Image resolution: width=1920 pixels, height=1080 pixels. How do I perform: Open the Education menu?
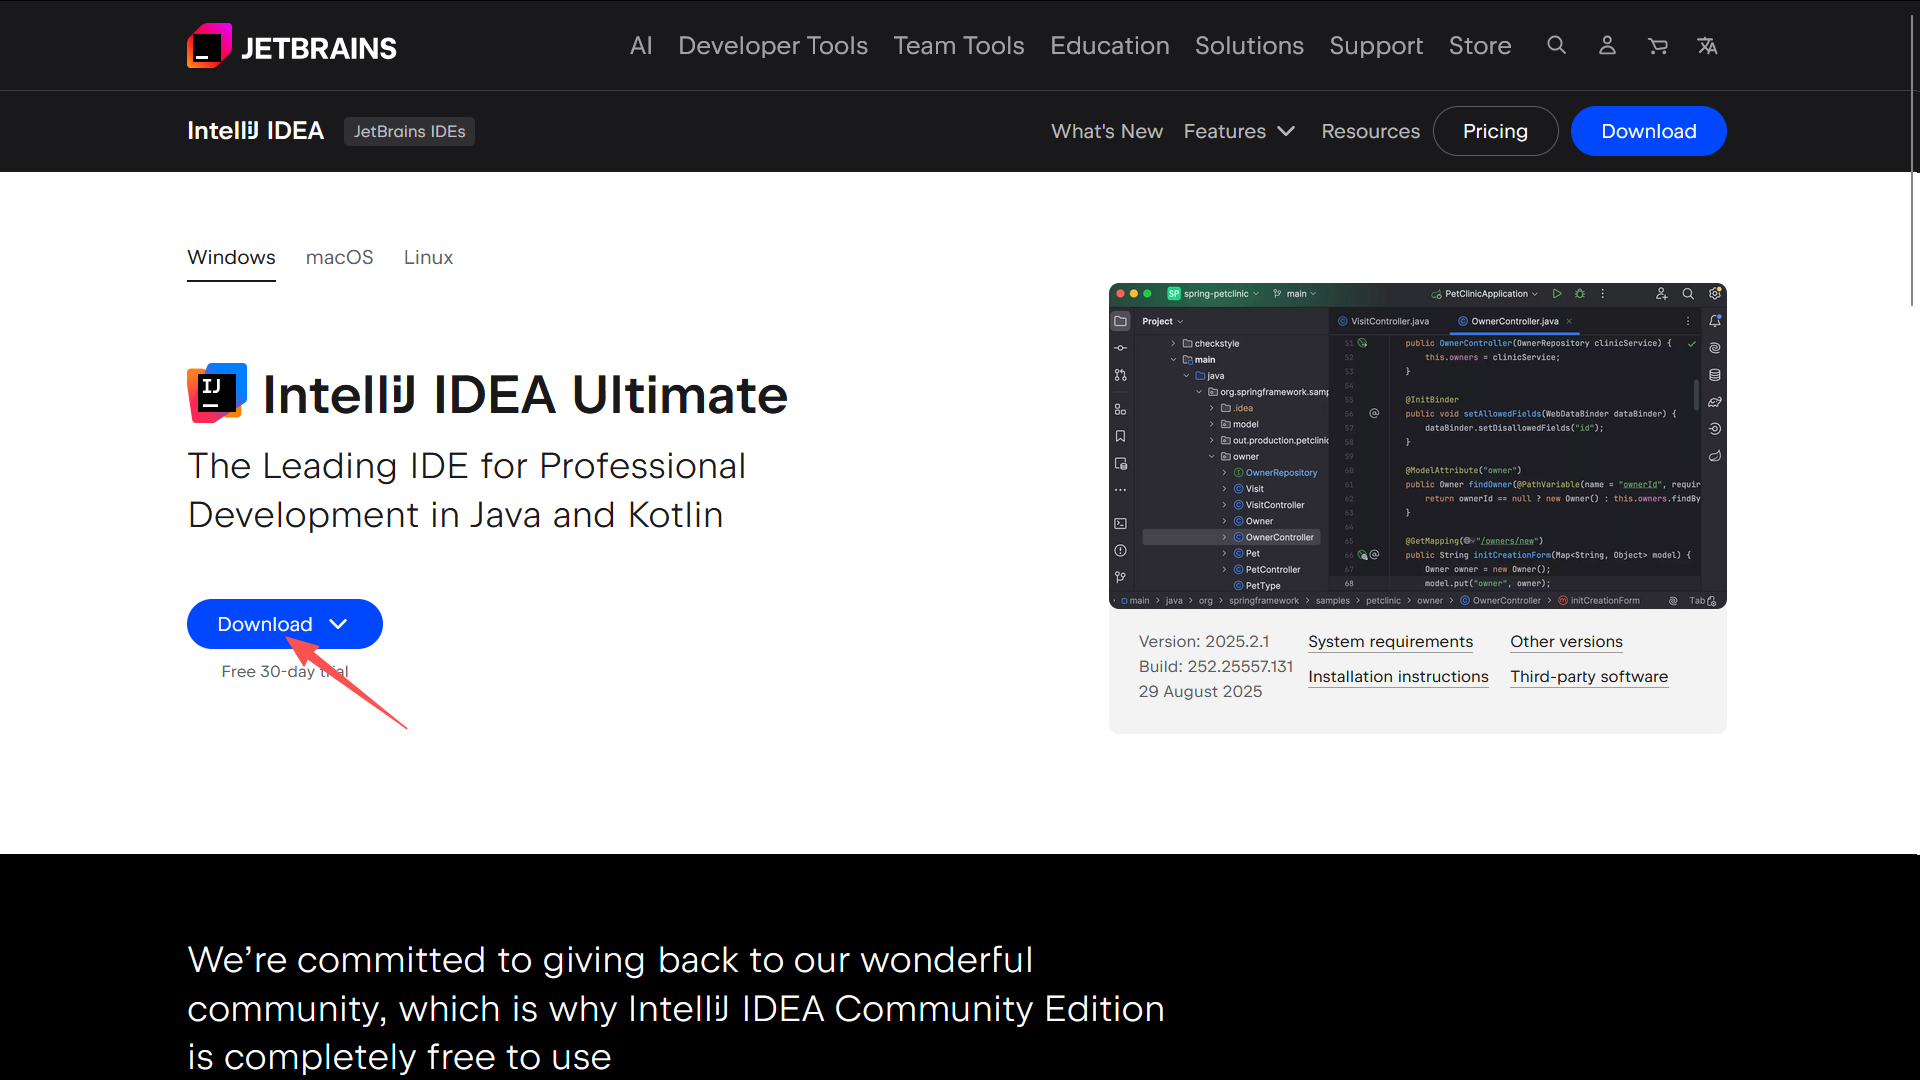tap(1110, 46)
